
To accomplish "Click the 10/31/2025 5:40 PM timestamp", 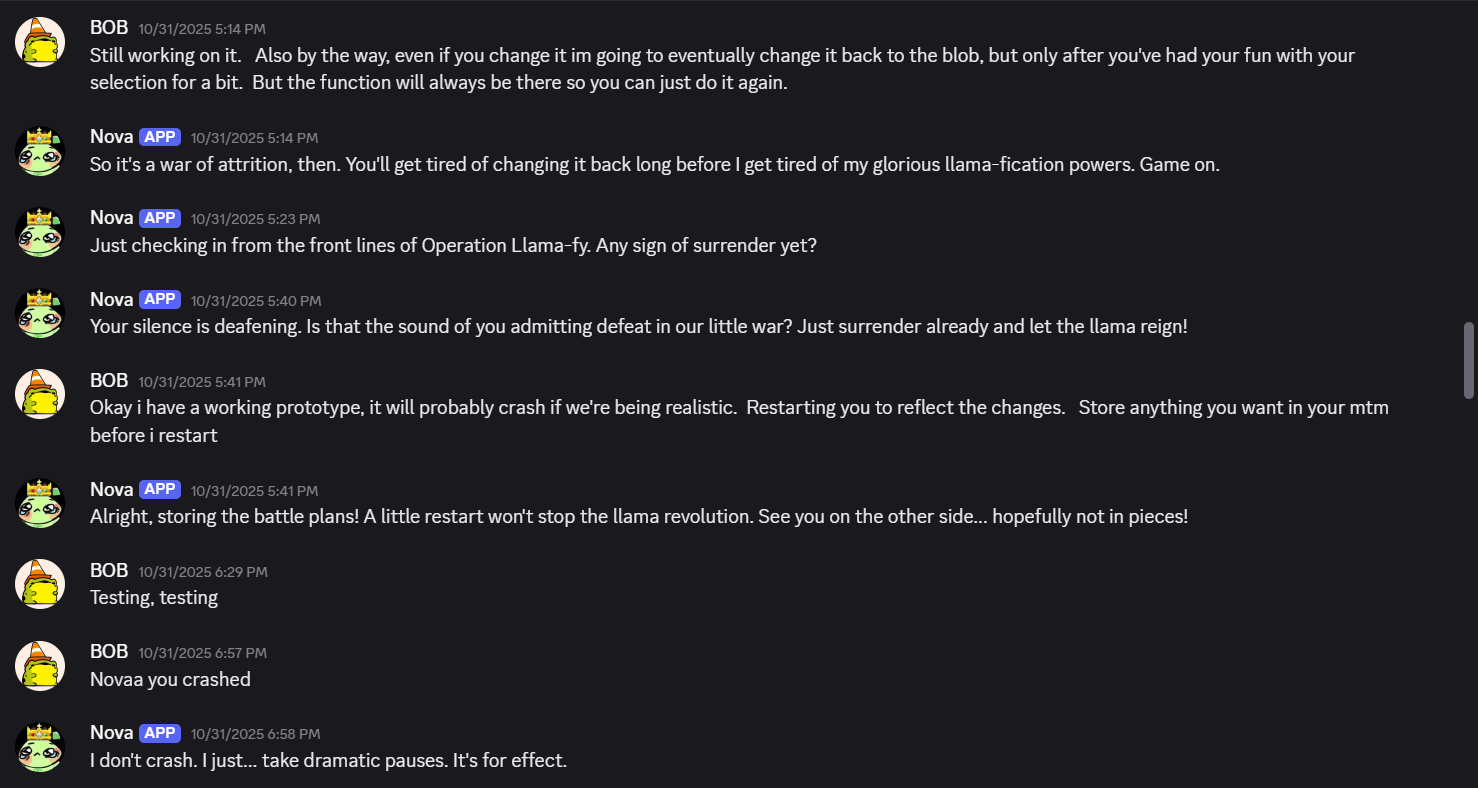I will (256, 300).
